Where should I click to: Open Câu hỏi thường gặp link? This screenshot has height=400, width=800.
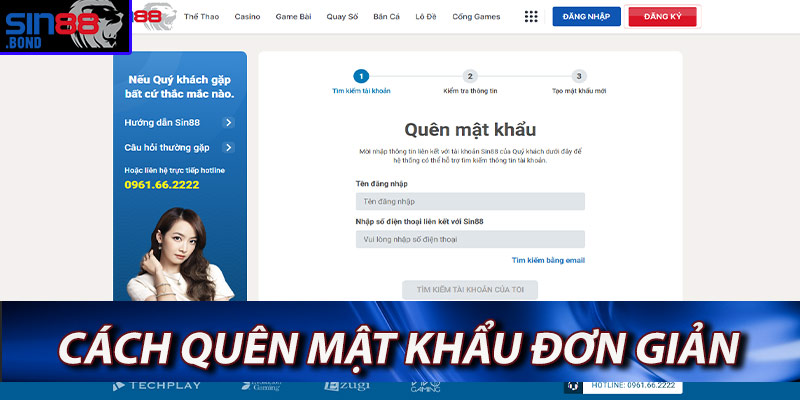[167, 147]
